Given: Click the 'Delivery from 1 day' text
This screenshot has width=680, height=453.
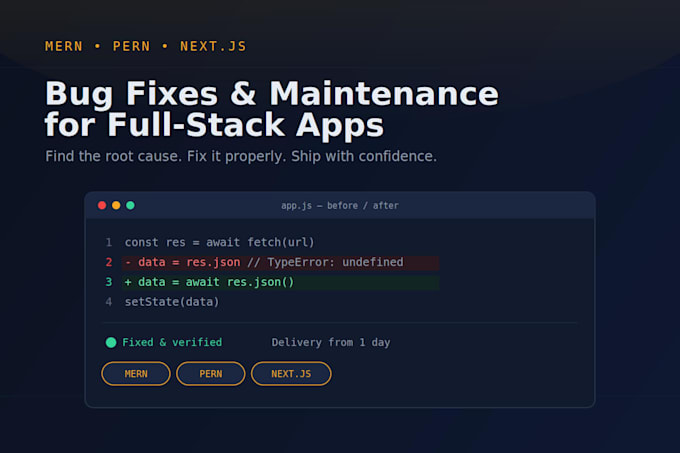Looking at the screenshot, I should pos(331,342).
